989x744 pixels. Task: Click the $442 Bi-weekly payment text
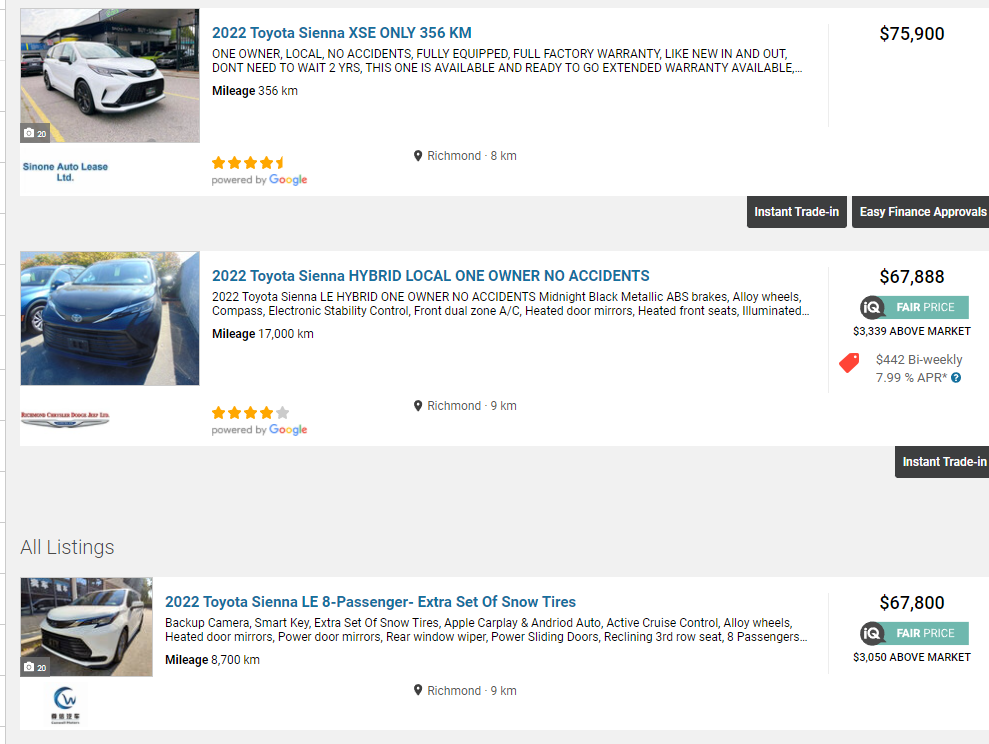tap(918, 360)
